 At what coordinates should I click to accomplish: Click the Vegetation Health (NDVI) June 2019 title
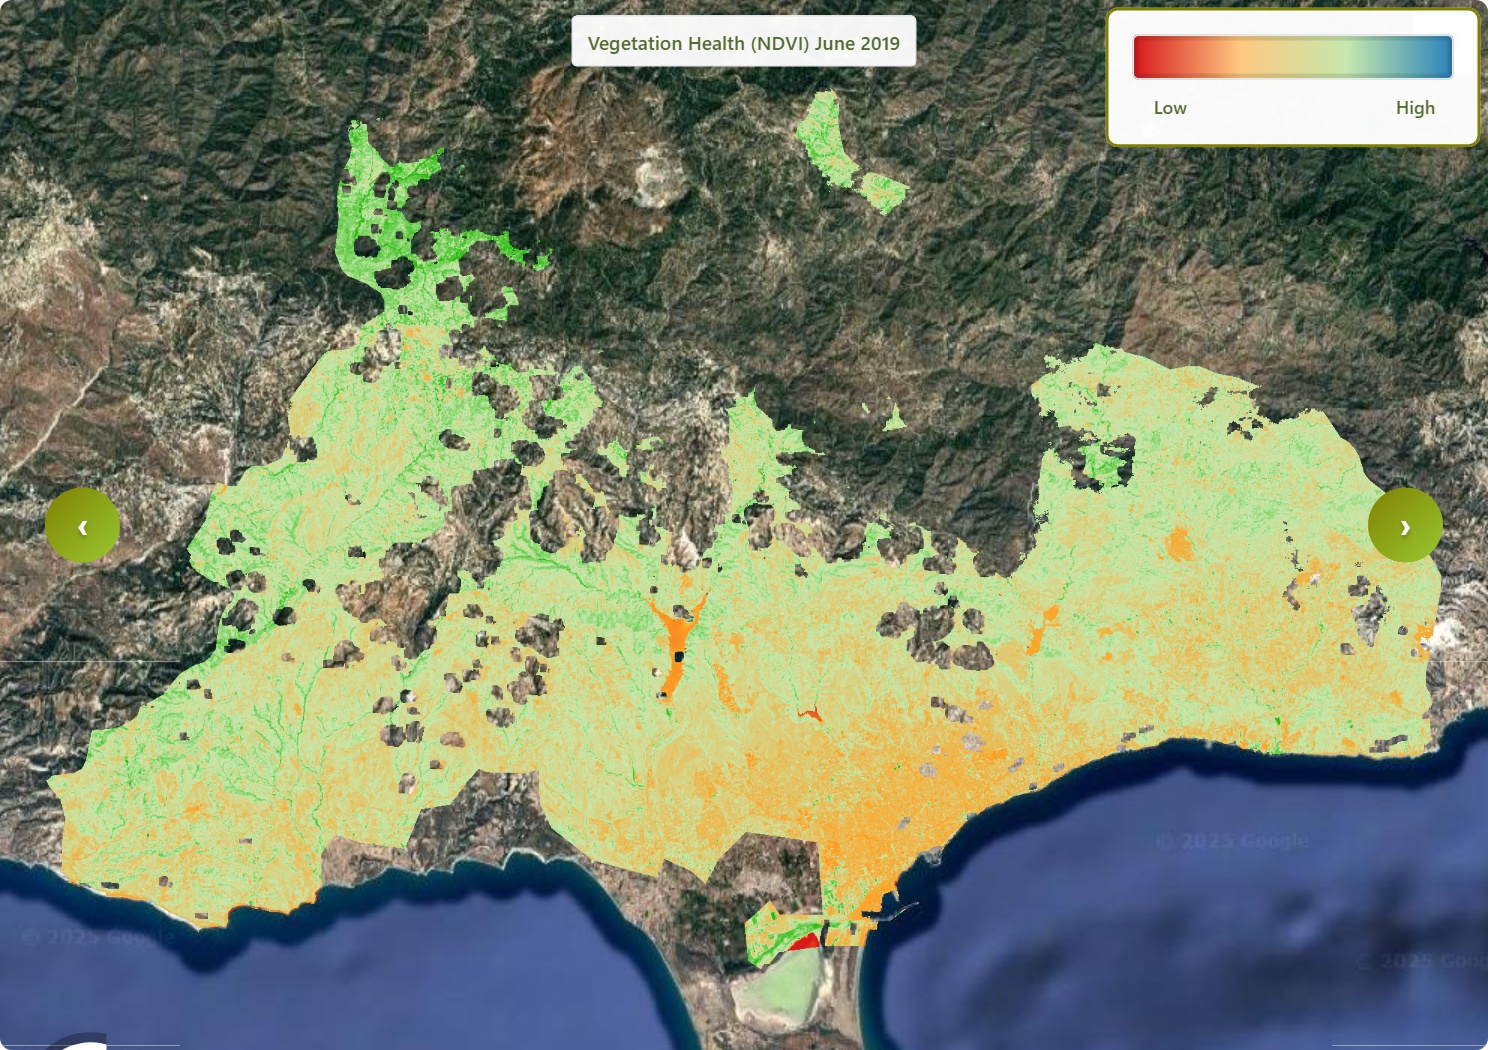(743, 42)
